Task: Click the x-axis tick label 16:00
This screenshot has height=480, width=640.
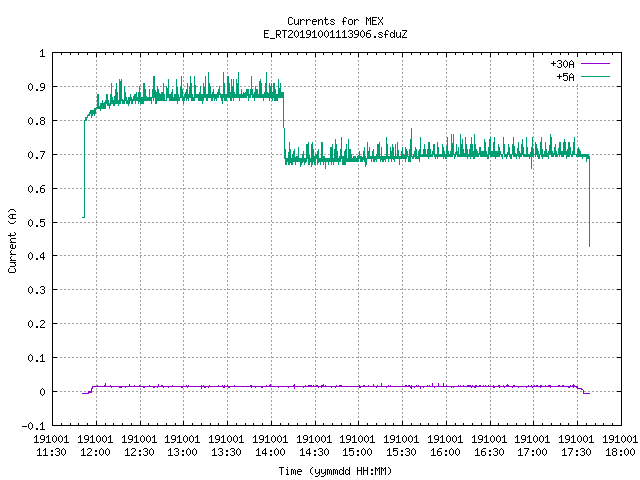Action: pos(445,452)
